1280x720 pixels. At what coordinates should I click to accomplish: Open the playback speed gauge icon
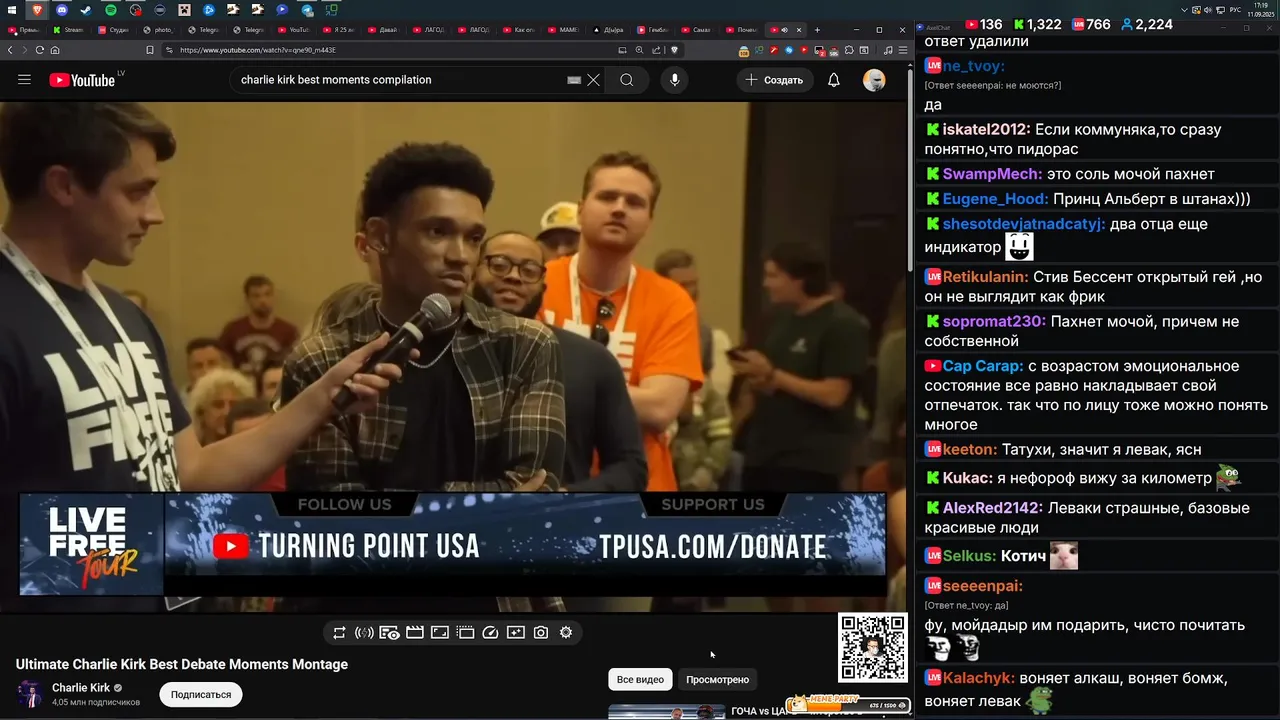(x=490, y=633)
